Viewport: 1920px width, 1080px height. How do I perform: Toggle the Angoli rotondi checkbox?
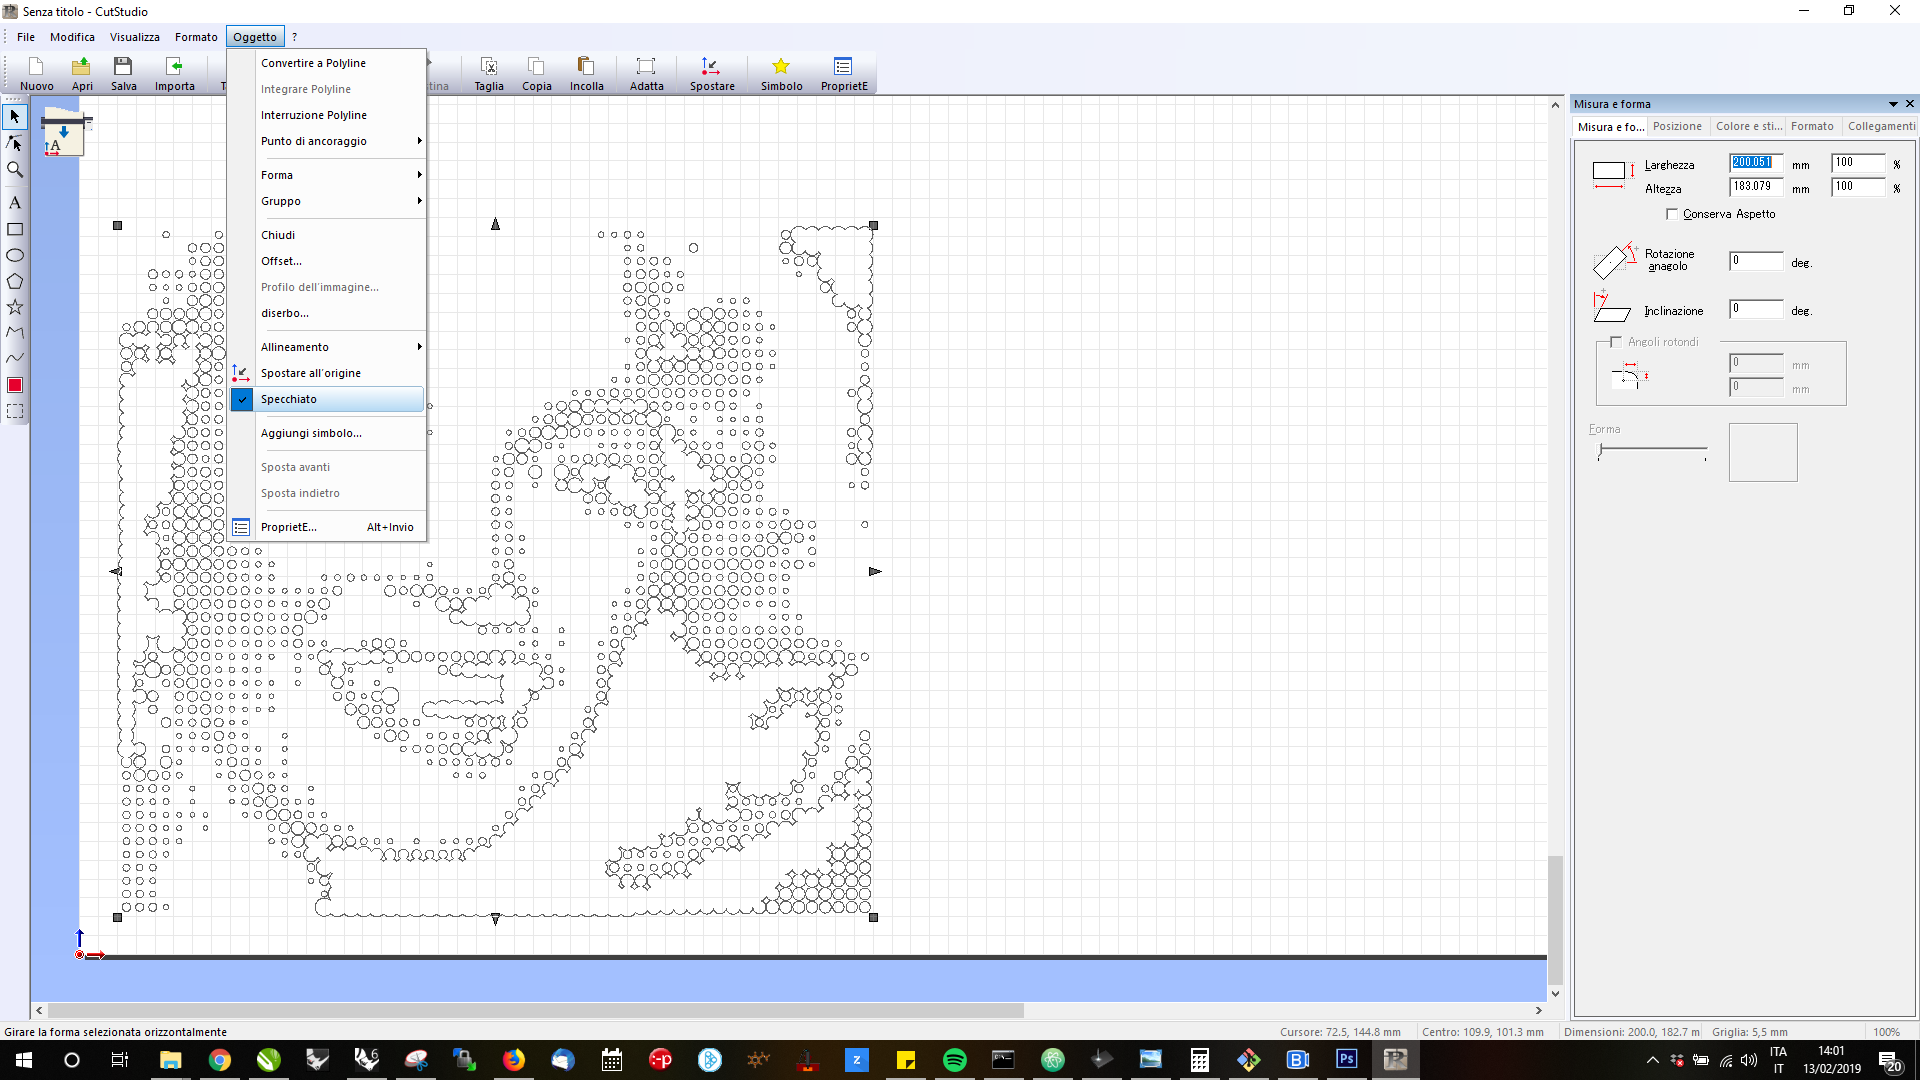coord(1616,342)
